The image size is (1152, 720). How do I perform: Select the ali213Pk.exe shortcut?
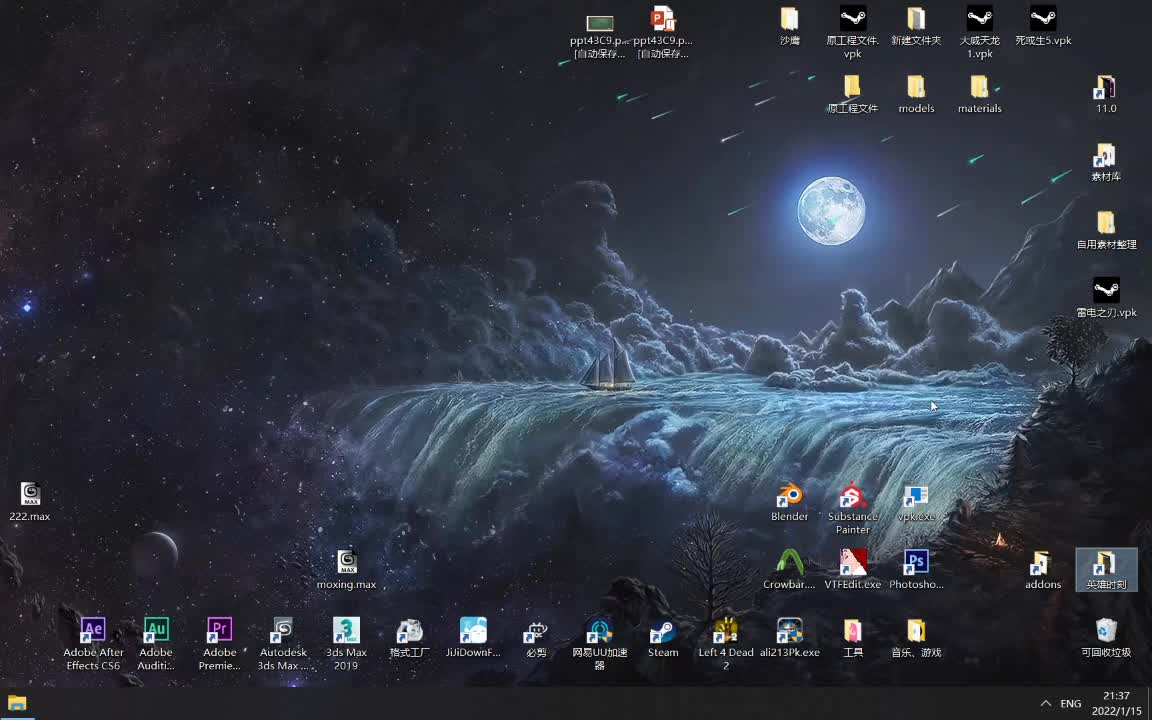(x=790, y=637)
